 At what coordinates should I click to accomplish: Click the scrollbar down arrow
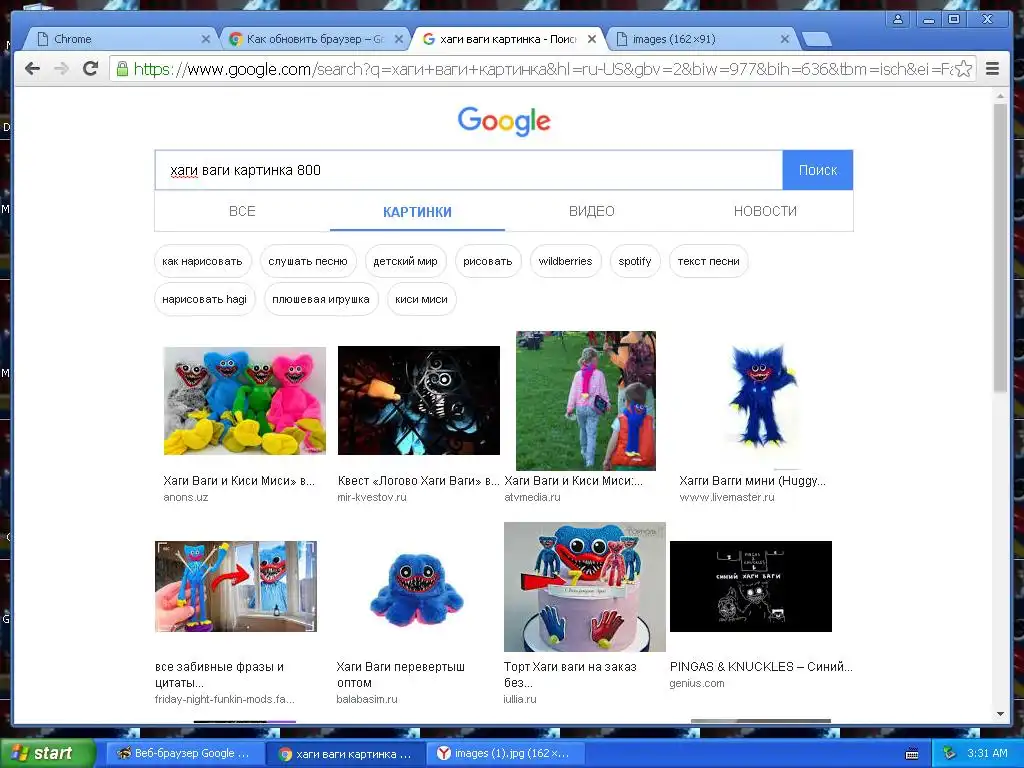[1000, 714]
